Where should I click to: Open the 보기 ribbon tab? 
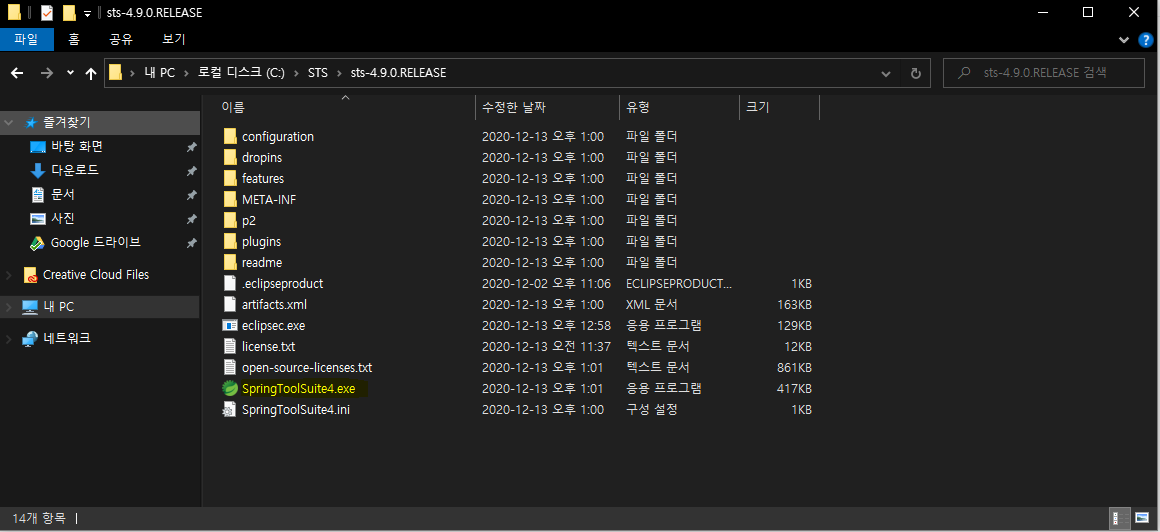(174, 39)
